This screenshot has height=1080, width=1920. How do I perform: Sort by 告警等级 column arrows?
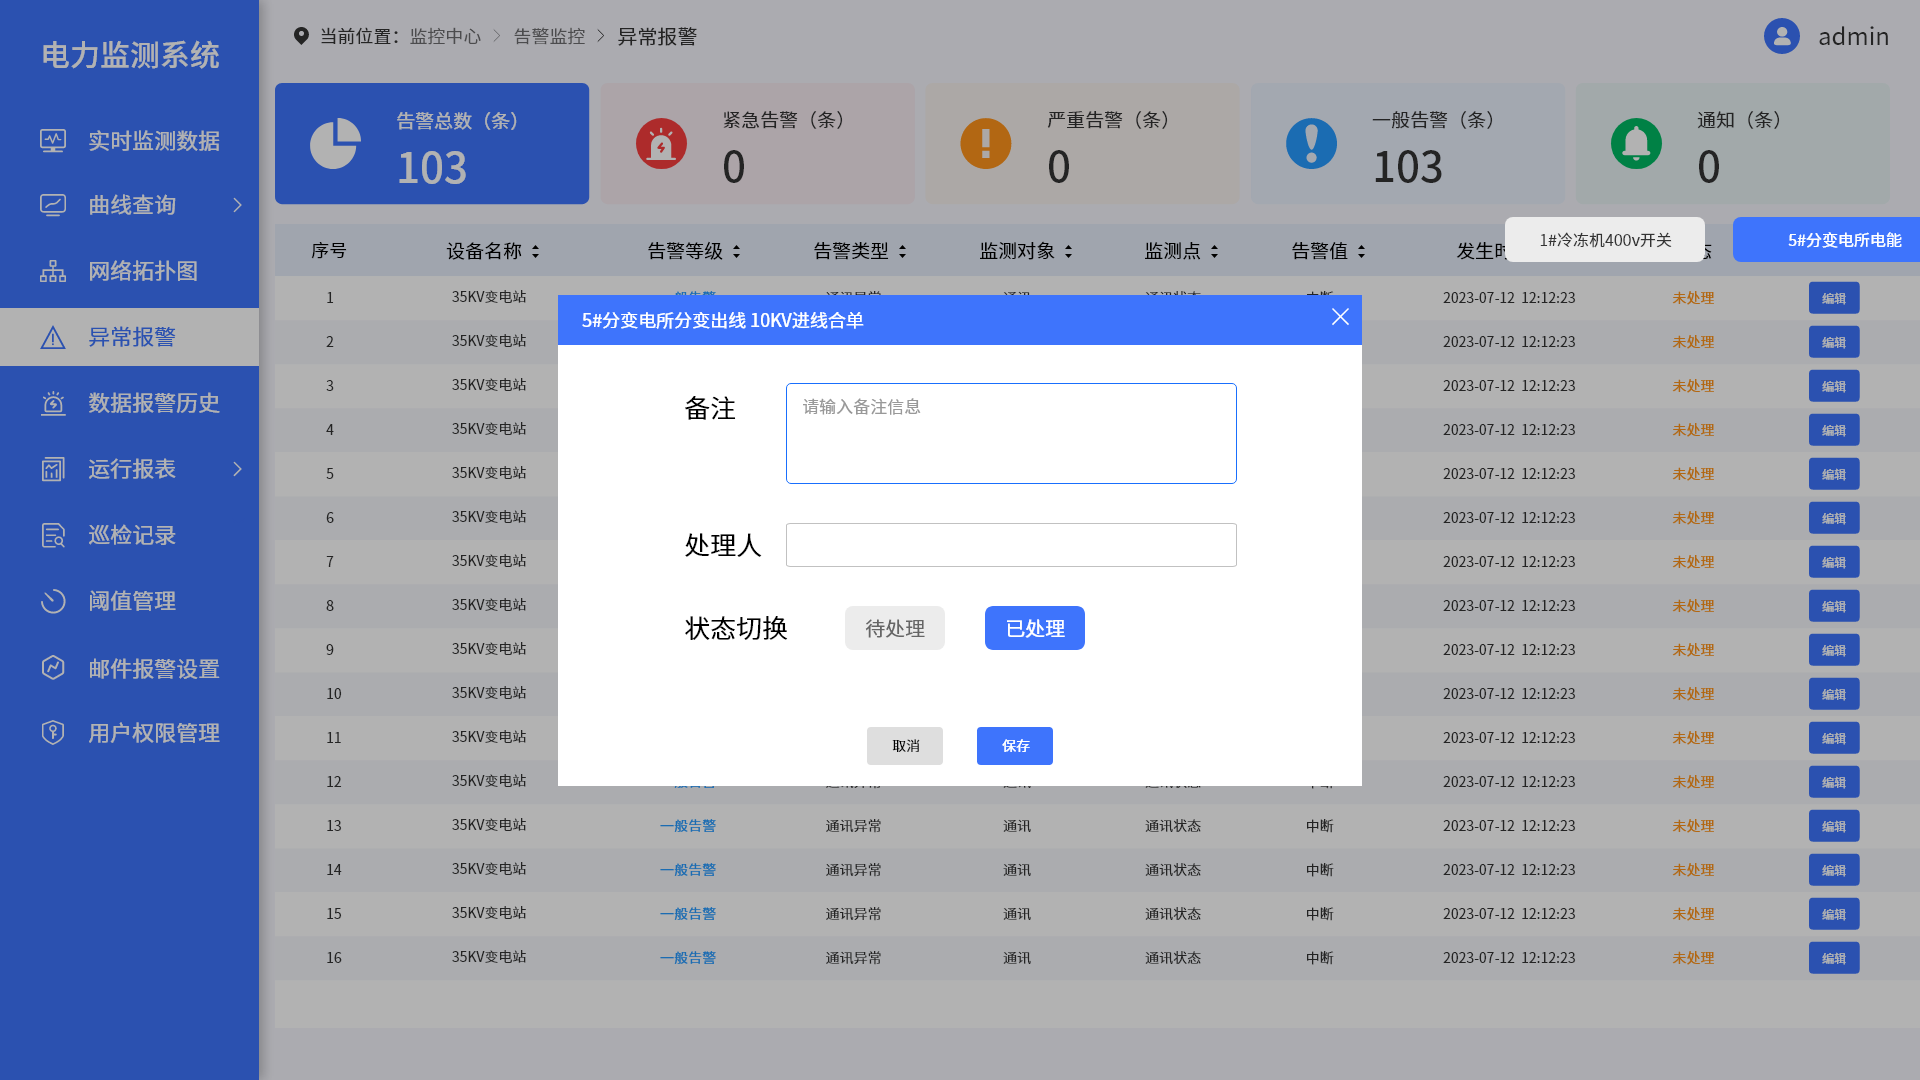click(736, 252)
